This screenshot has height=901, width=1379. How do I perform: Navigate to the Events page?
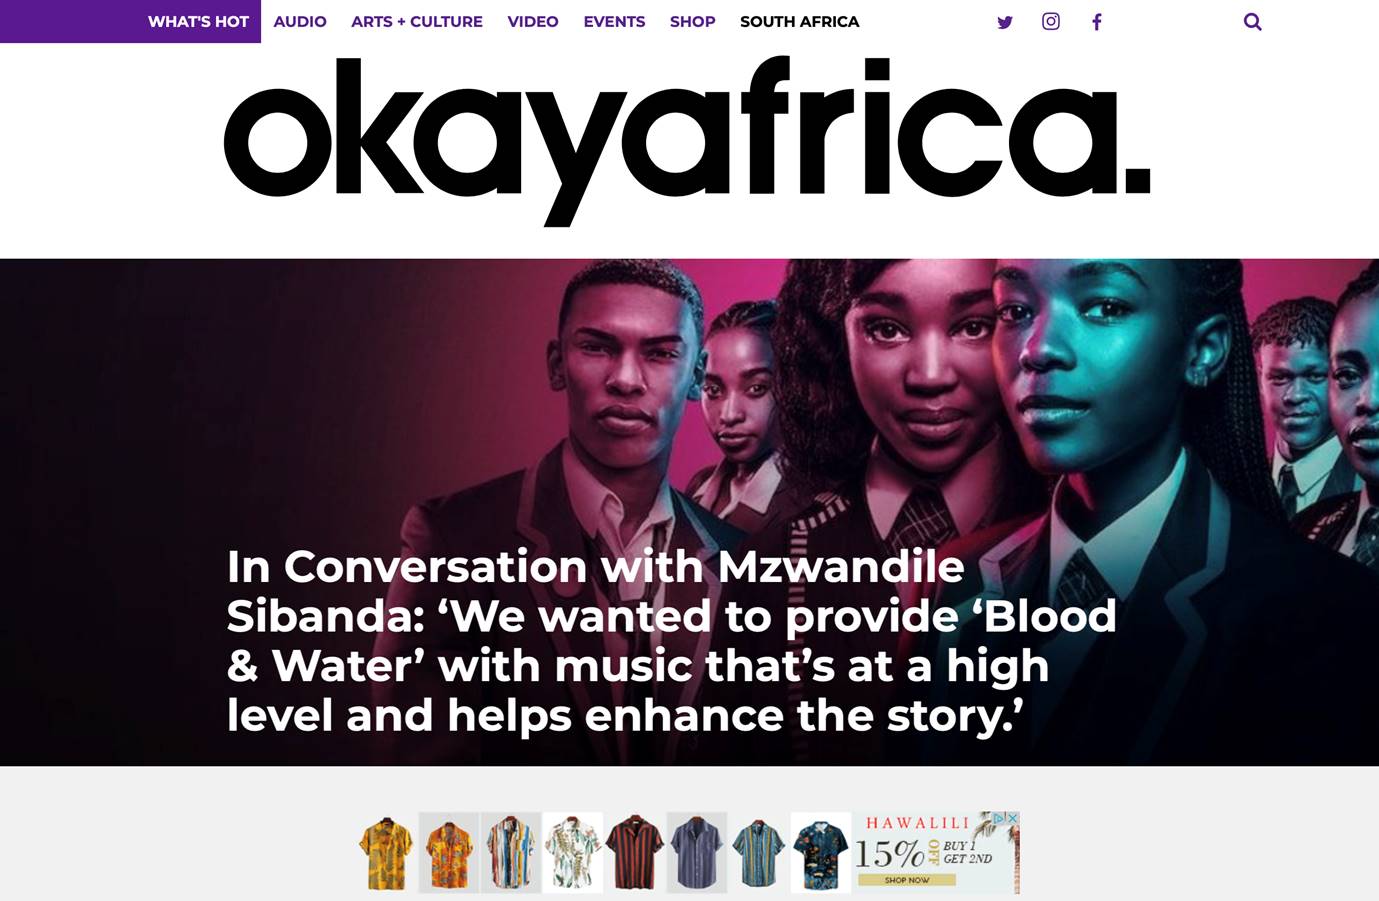(x=614, y=21)
